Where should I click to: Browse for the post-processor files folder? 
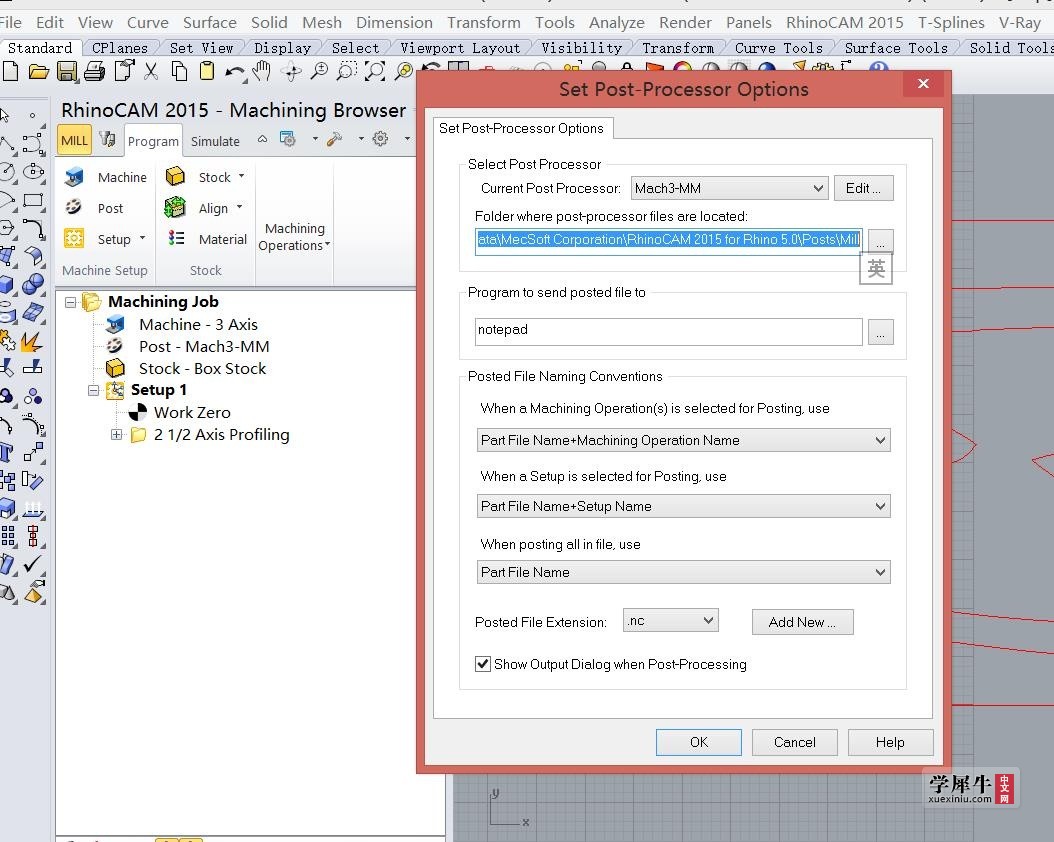(881, 241)
